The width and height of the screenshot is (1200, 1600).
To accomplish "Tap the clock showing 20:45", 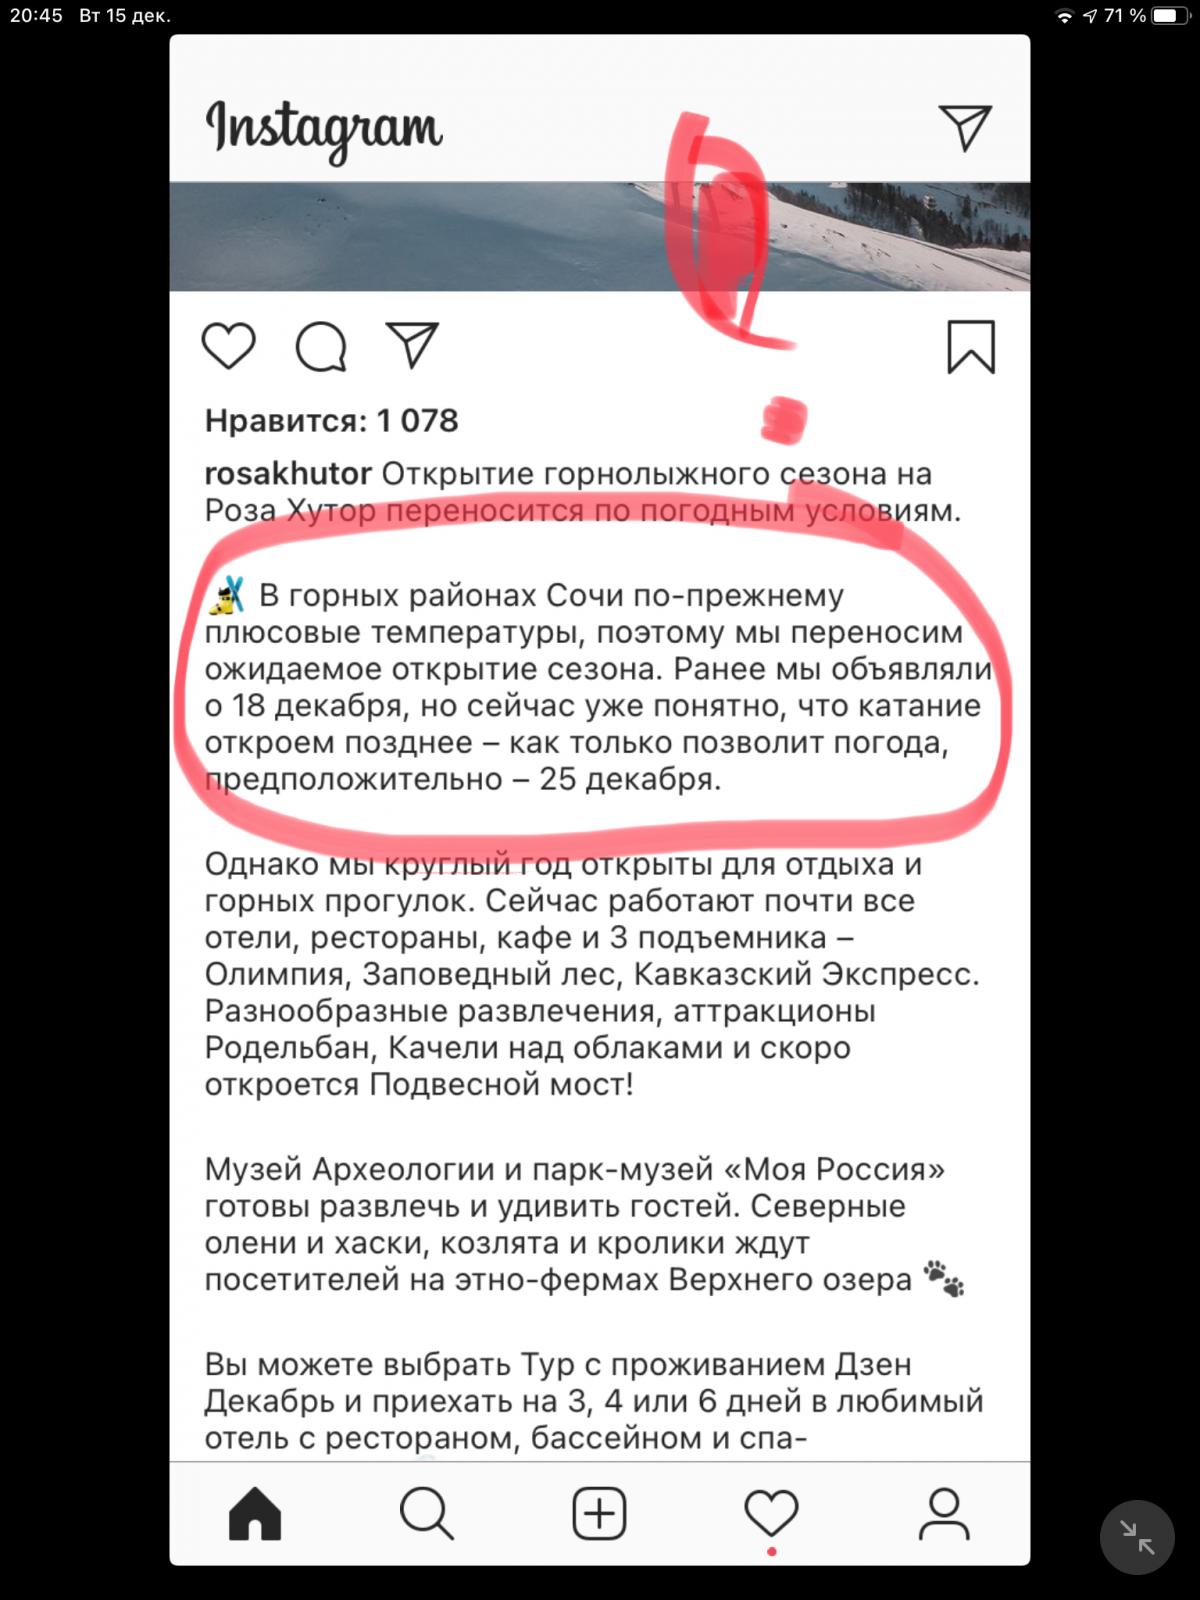I will point(36,16).
